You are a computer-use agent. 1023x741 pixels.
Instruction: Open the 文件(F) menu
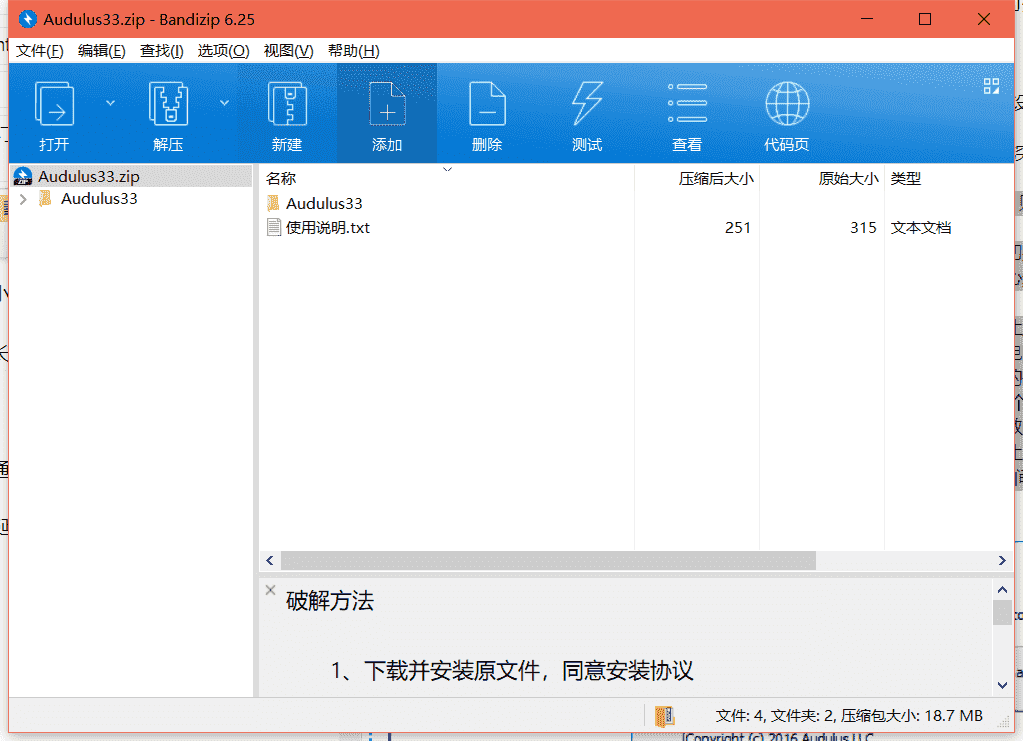pos(40,51)
